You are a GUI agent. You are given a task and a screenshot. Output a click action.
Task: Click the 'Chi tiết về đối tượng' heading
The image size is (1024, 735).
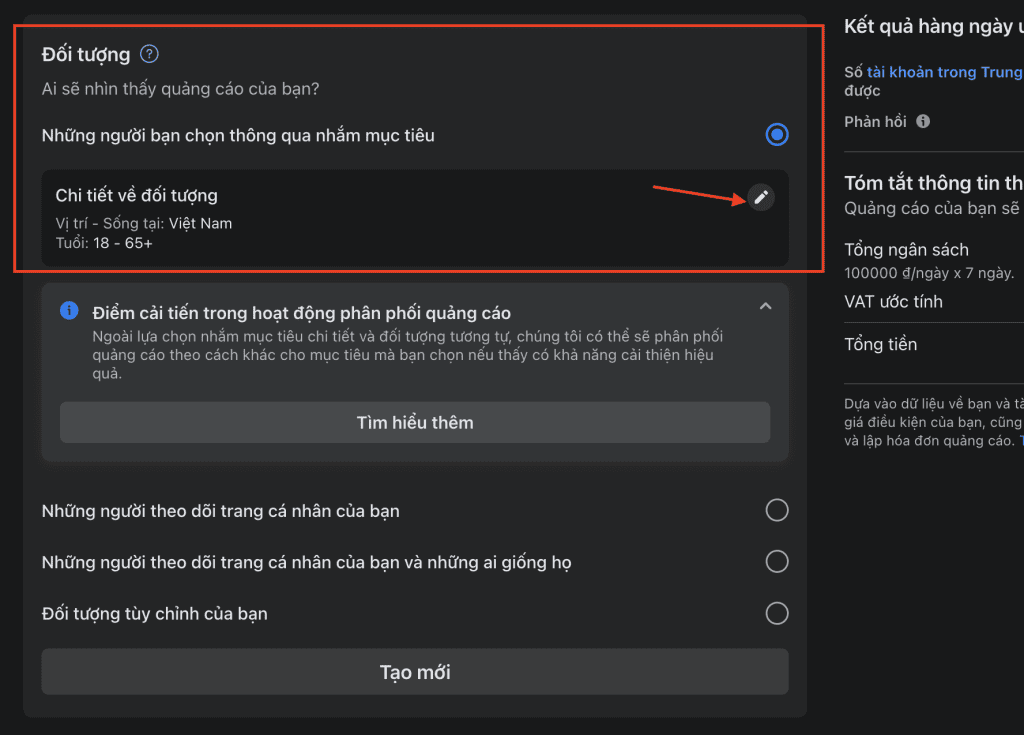point(136,195)
